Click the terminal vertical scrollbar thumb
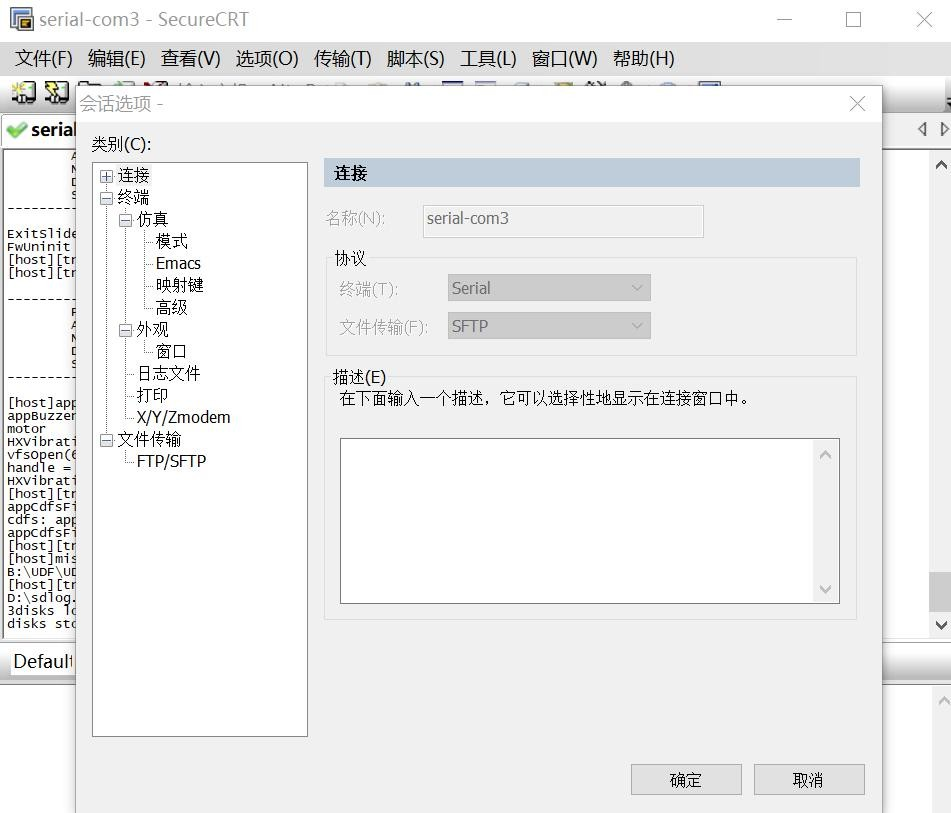951x813 pixels. pyautogui.click(x=940, y=592)
